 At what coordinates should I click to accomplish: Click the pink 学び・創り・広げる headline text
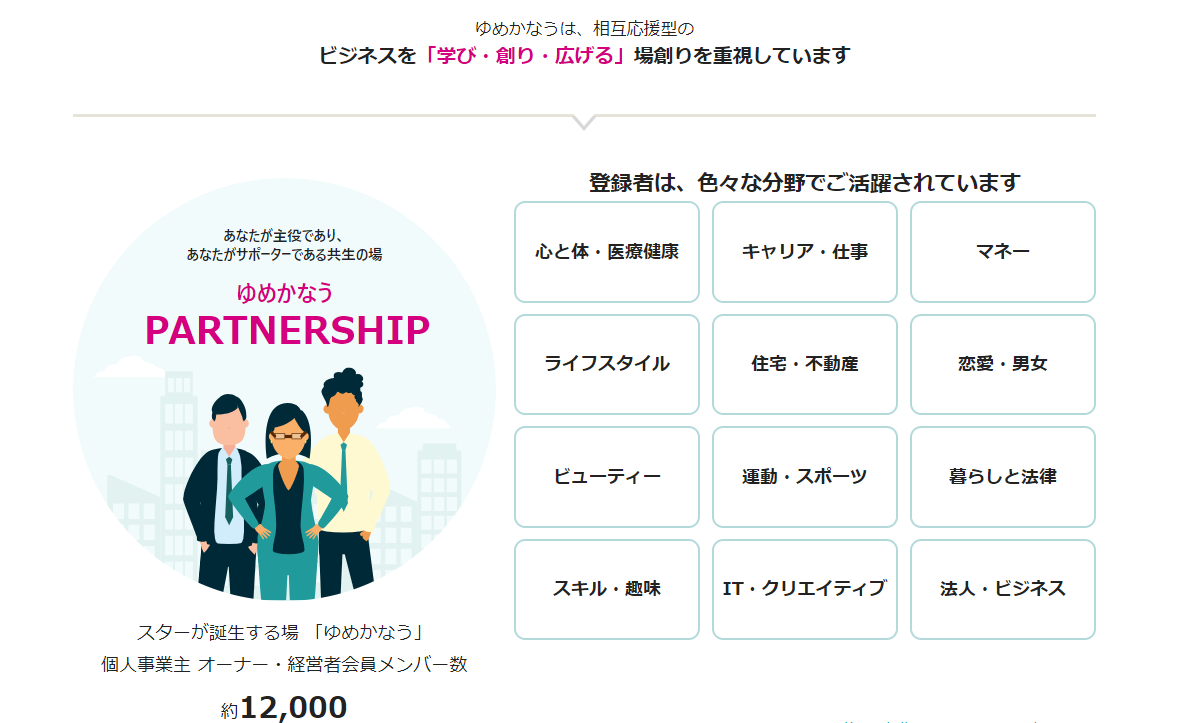(x=525, y=56)
